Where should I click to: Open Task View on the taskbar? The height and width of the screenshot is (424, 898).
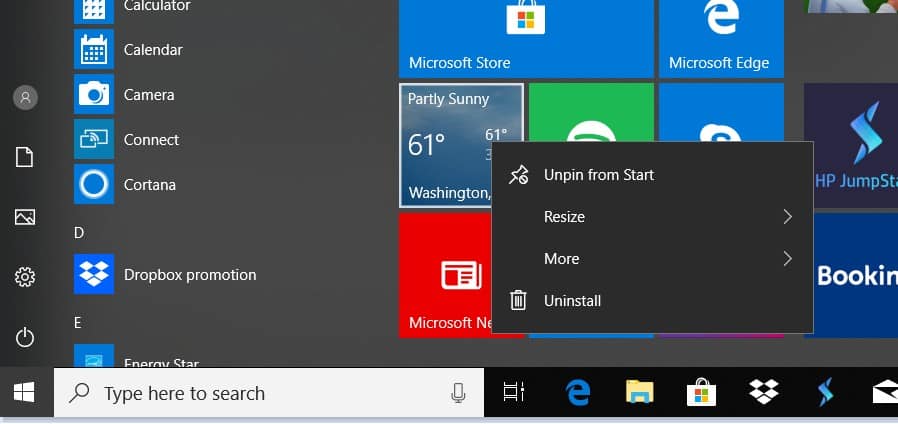pyautogui.click(x=514, y=392)
